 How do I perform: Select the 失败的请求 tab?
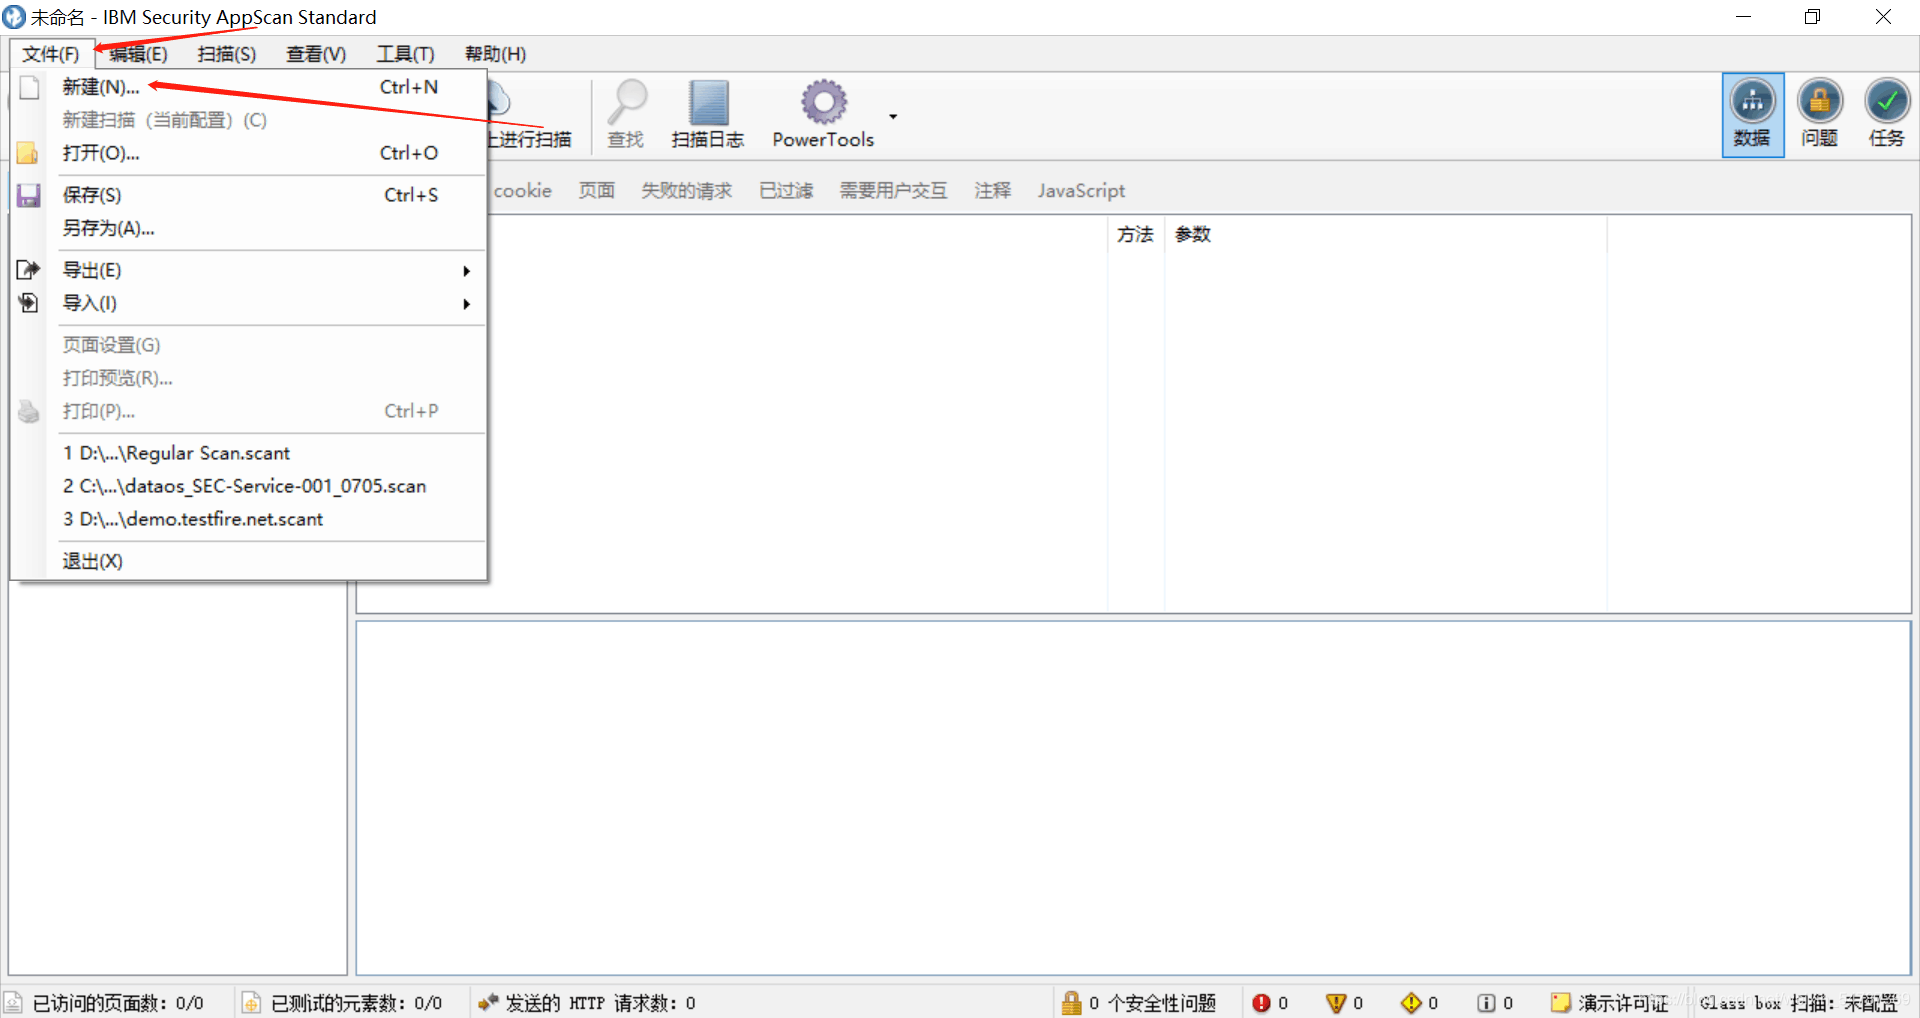pyautogui.click(x=687, y=190)
